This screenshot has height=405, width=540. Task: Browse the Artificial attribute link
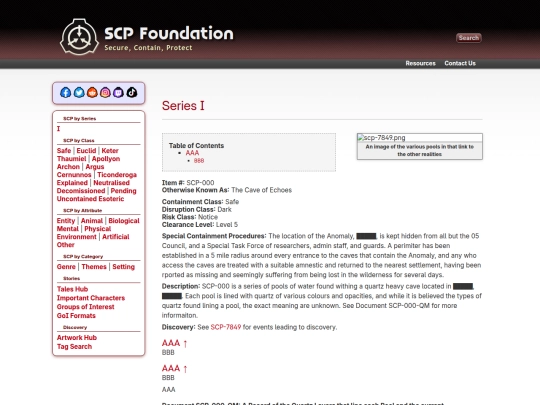[x=115, y=237]
